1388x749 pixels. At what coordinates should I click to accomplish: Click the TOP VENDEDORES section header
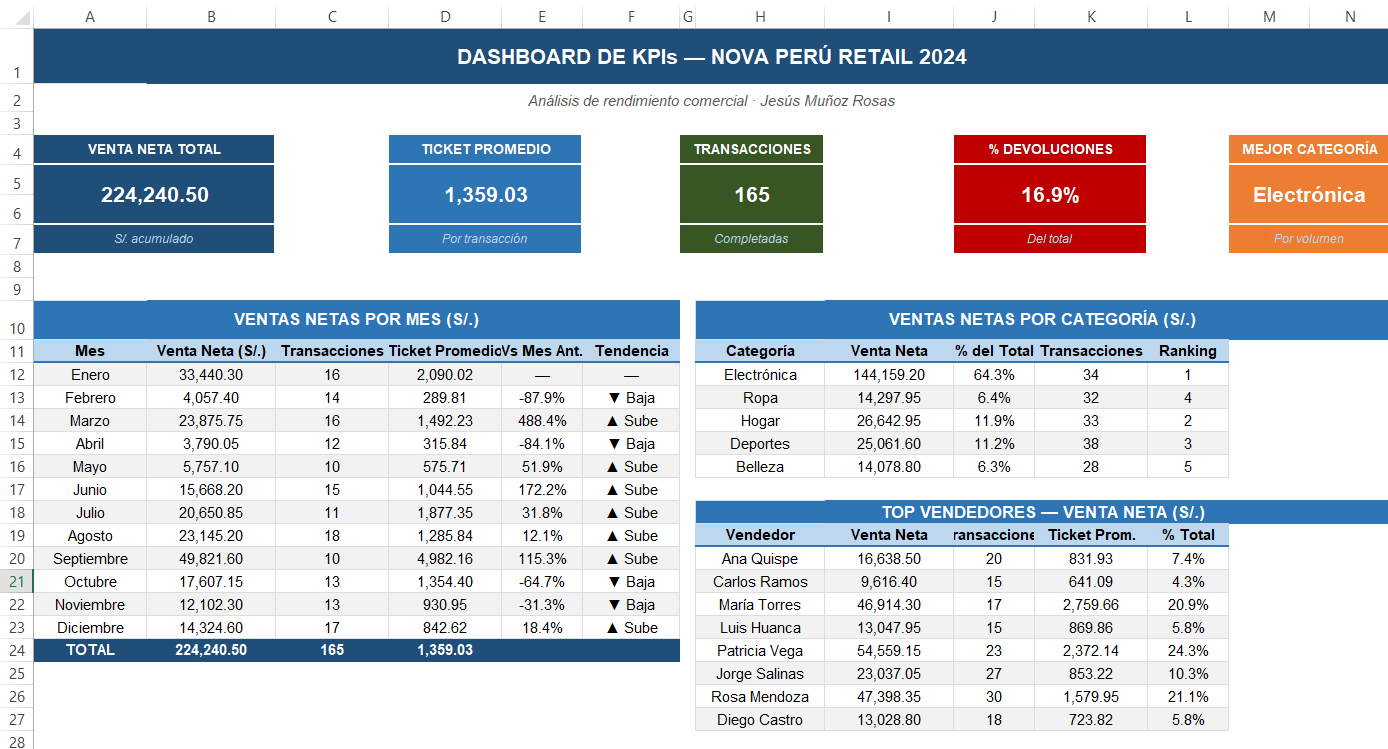tap(1042, 512)
